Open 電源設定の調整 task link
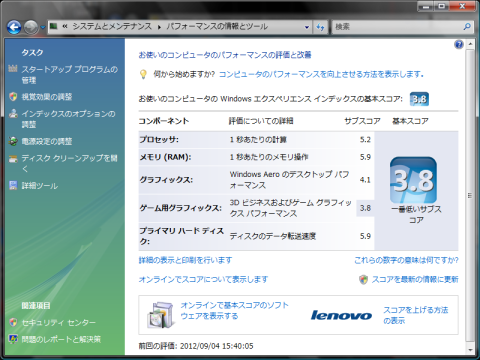 point(47,141)
